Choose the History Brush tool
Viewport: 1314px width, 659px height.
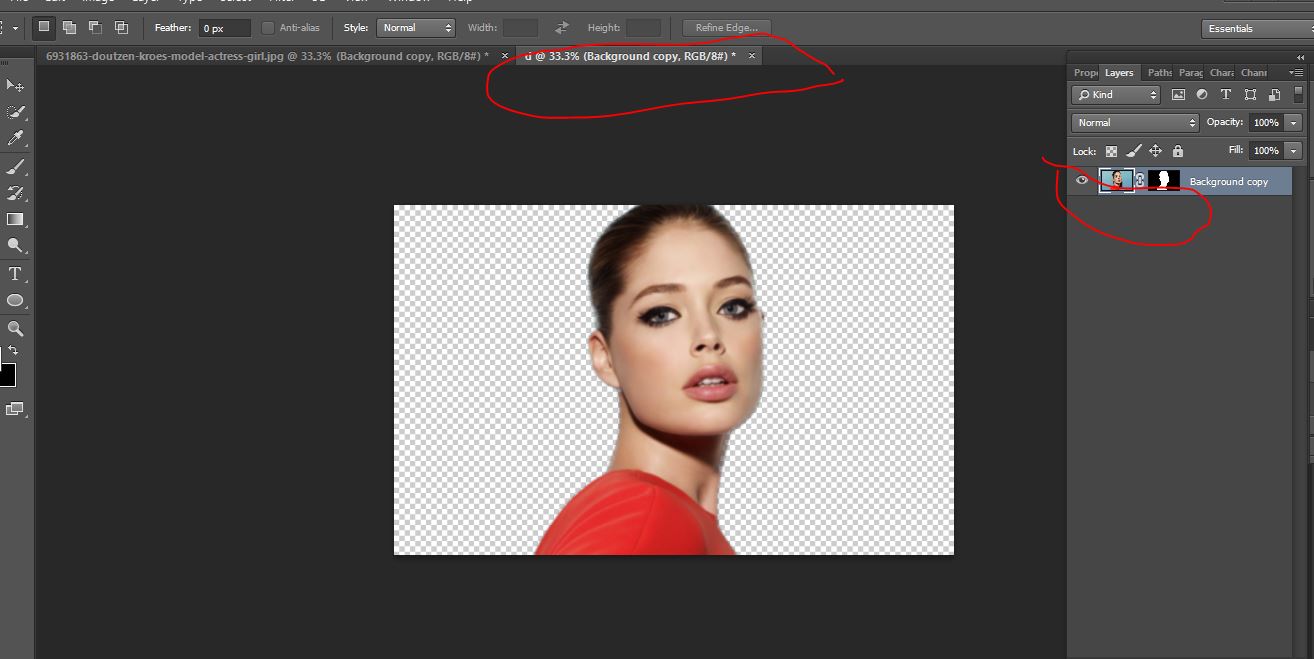[15, 192]
